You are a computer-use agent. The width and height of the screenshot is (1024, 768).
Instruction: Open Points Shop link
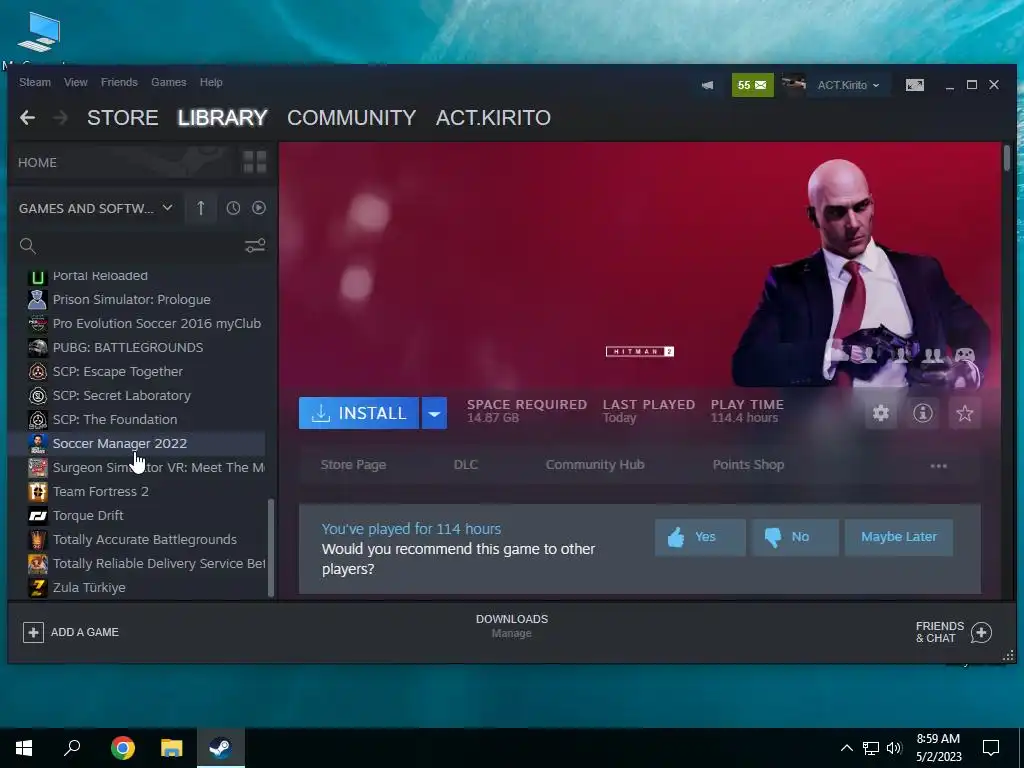pyautogui.click(x=748, y=464)
